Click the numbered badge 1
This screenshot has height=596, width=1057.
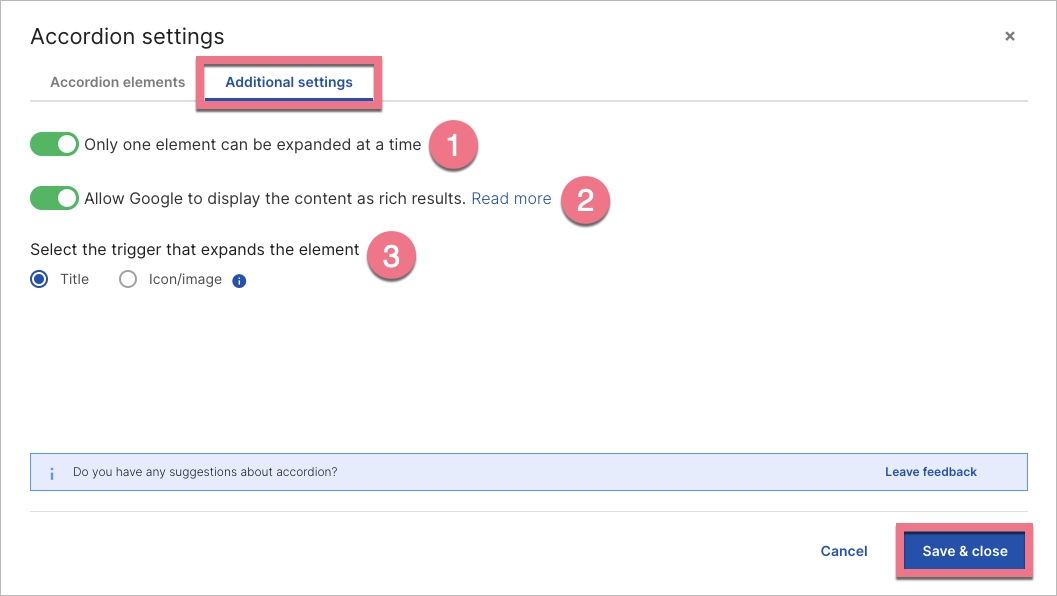[x=456, y=145]
